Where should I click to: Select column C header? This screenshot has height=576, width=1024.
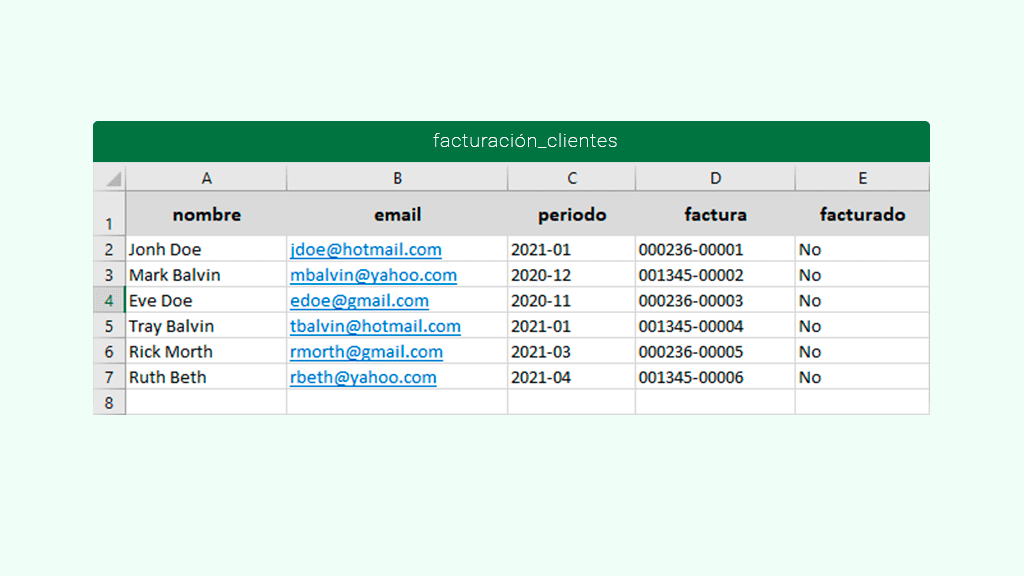pos(571,178)
